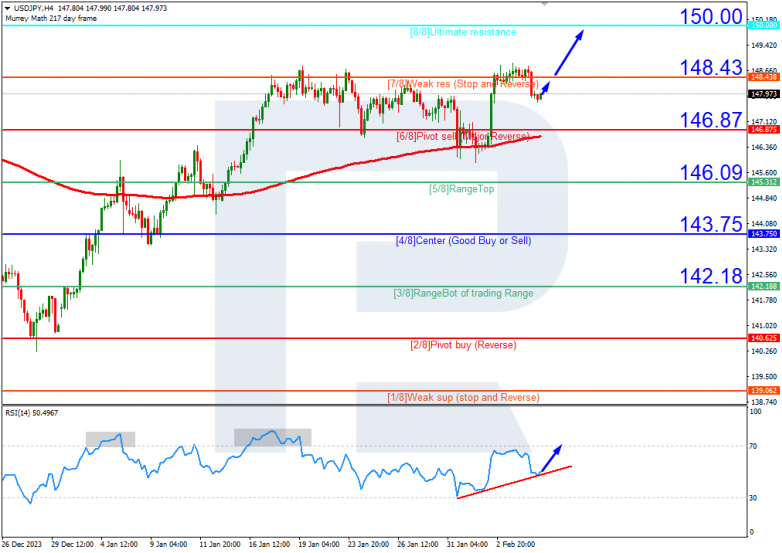Image resolution: width=782 pixels, height=553 pixels.
Task: Click the large 150.00 price annotation
Action: (x=711, y=16)
